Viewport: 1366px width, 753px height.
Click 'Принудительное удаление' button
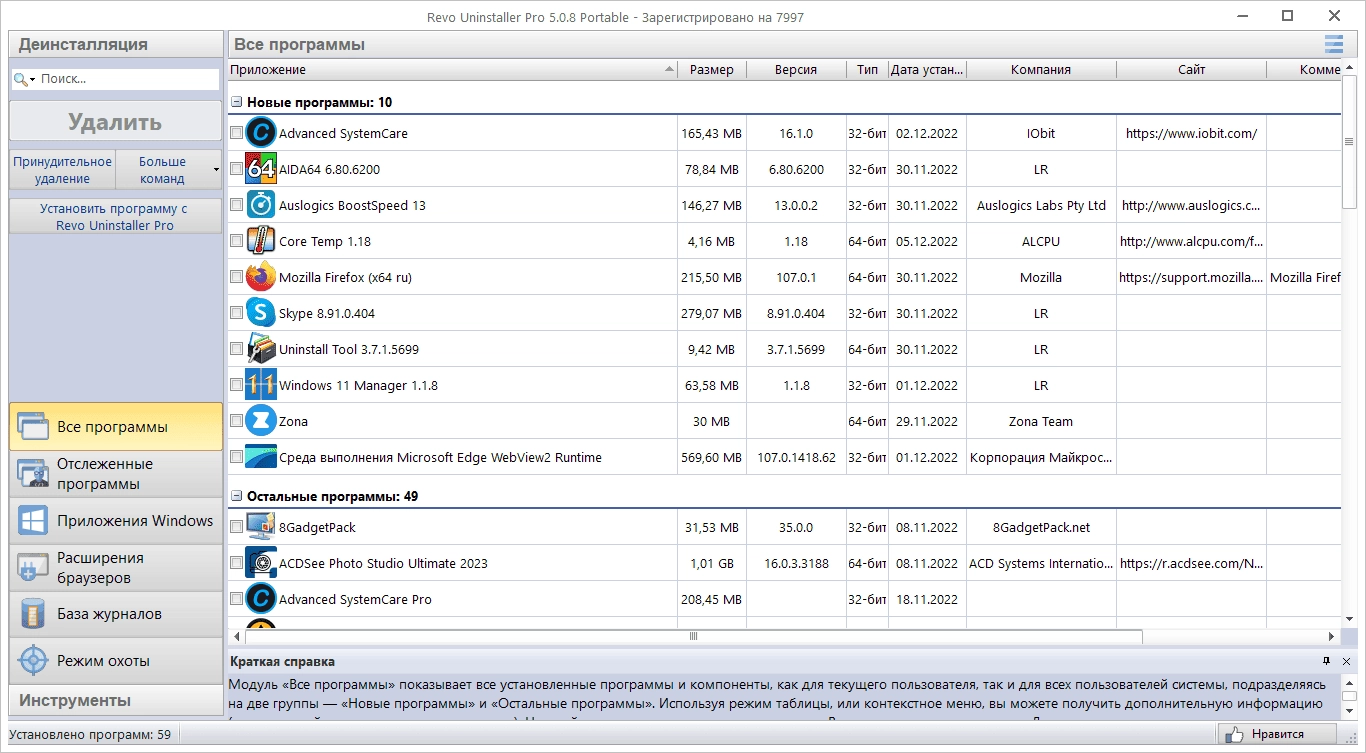click(62, 170)
